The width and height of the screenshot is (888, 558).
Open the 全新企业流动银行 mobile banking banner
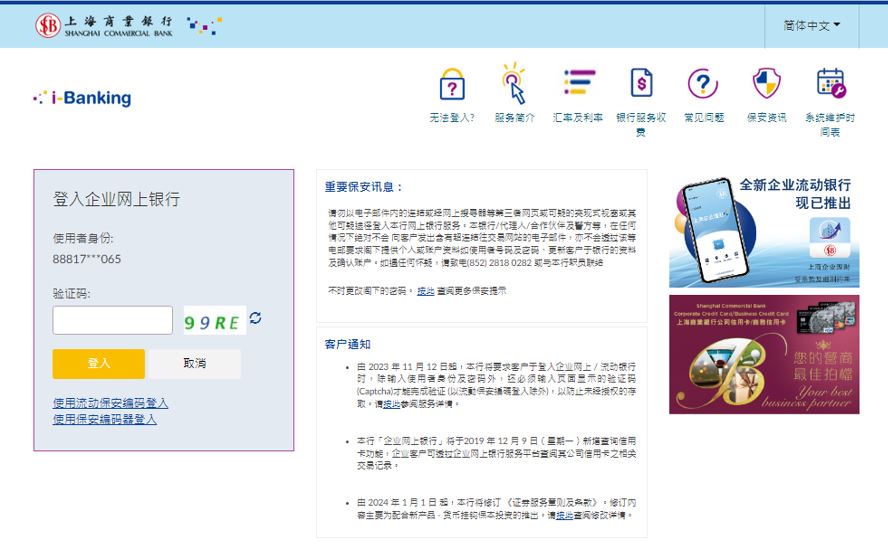764,232
